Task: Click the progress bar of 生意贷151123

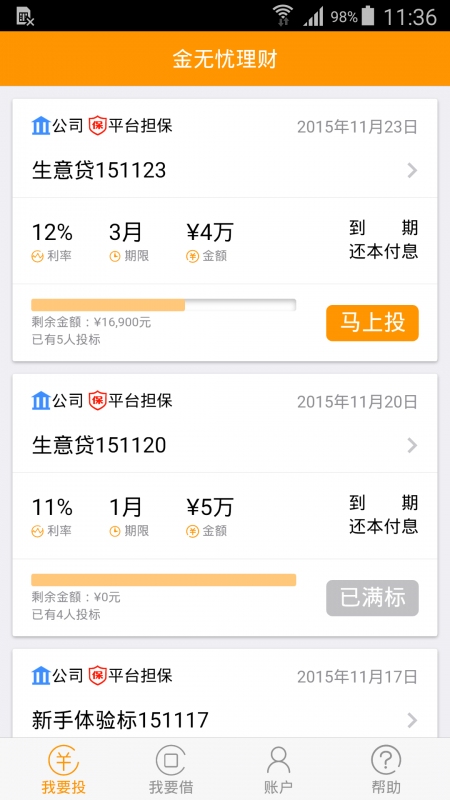Action: (164, 305)
